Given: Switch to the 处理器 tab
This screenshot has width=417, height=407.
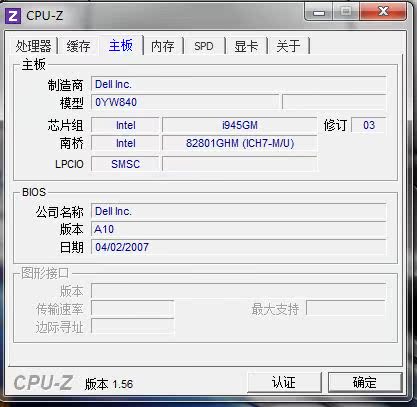Looking at the screenshot, I should click(33, 46).
